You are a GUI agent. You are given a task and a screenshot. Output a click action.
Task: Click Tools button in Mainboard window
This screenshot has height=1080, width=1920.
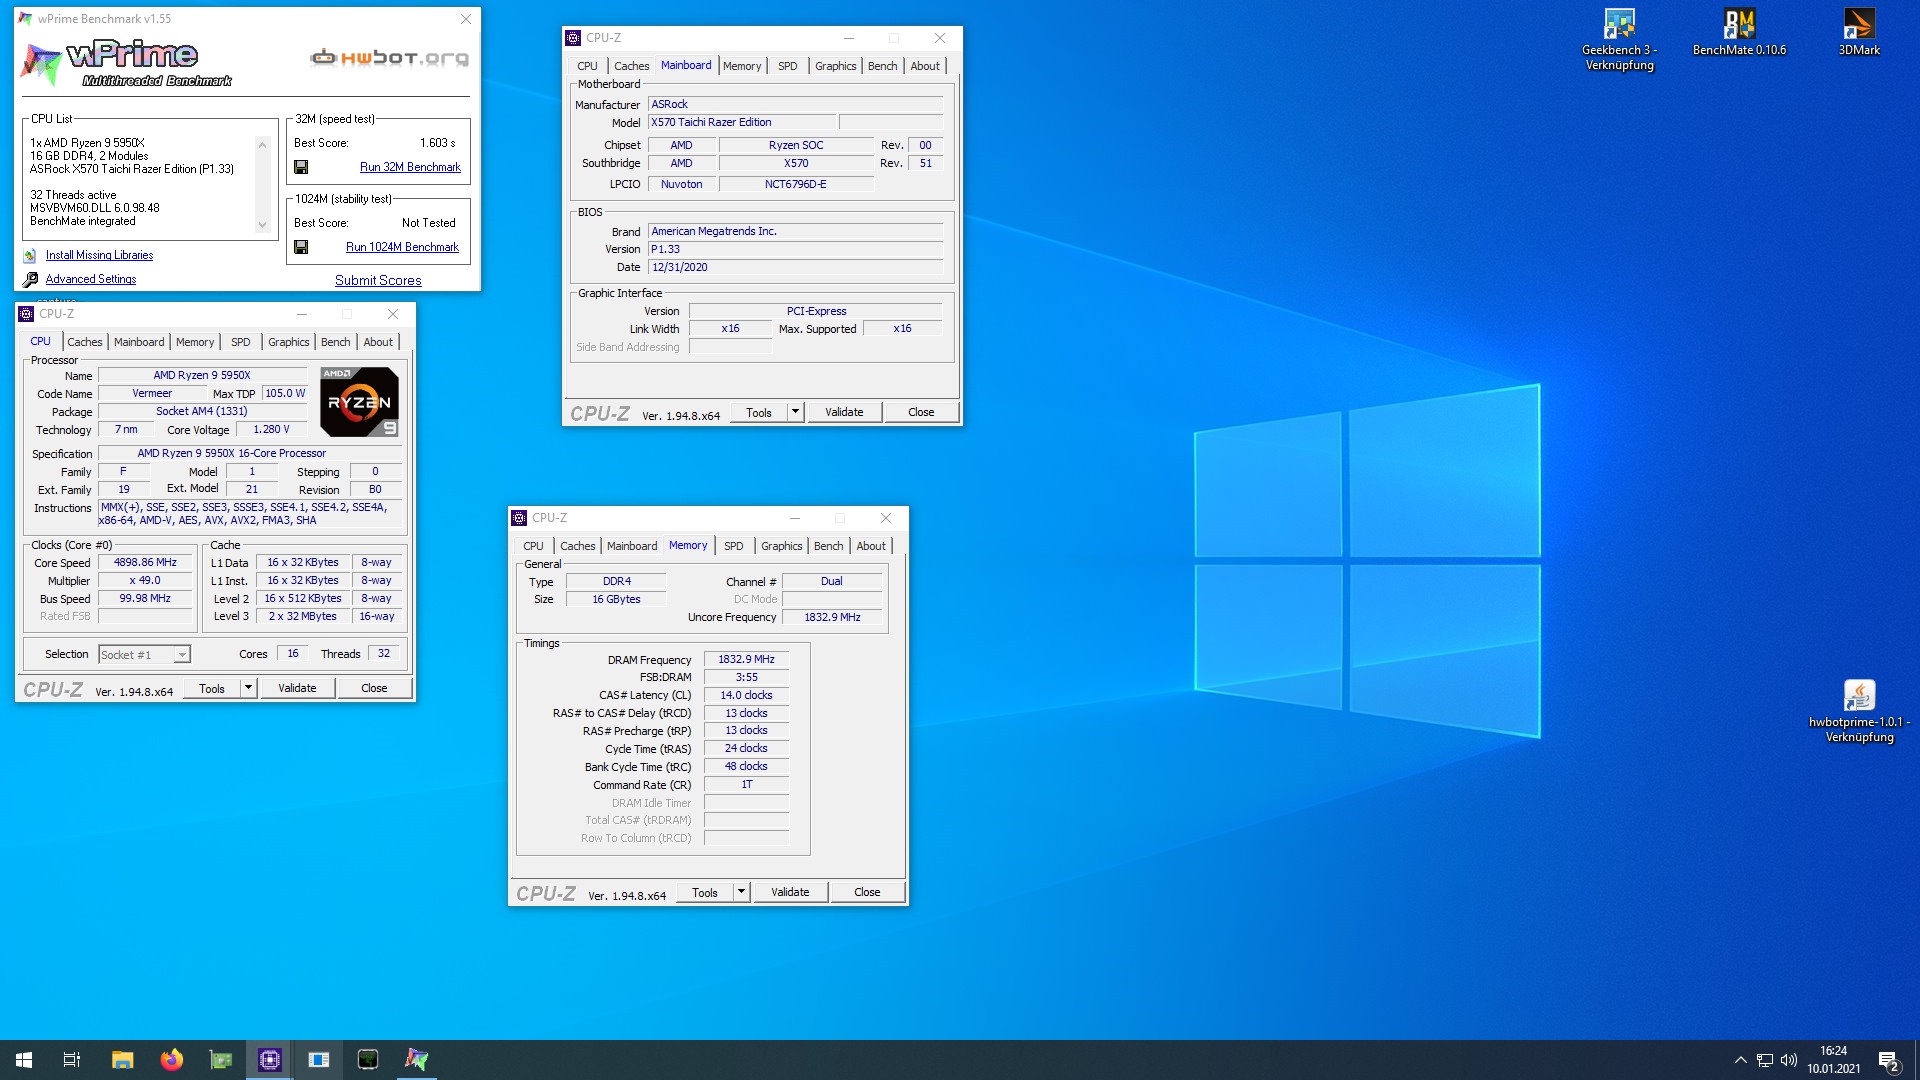(759, 412)
